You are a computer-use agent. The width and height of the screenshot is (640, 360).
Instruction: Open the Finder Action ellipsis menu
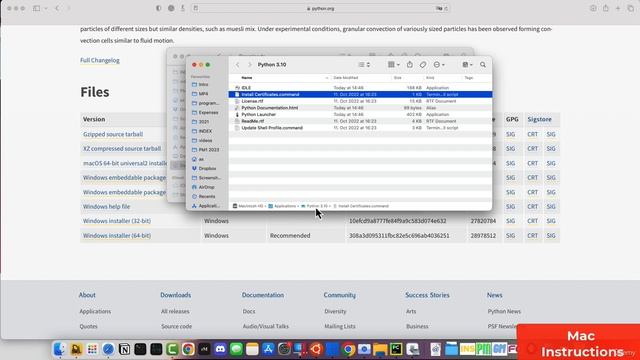point(439,65)
